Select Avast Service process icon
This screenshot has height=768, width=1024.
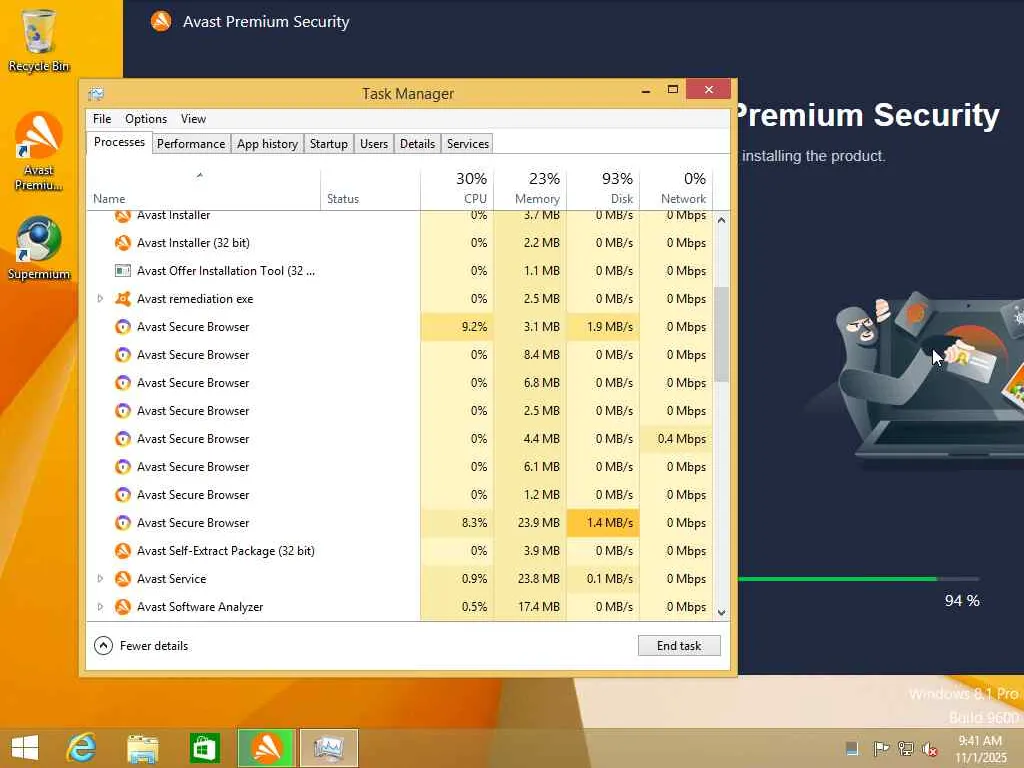(123, 579)
